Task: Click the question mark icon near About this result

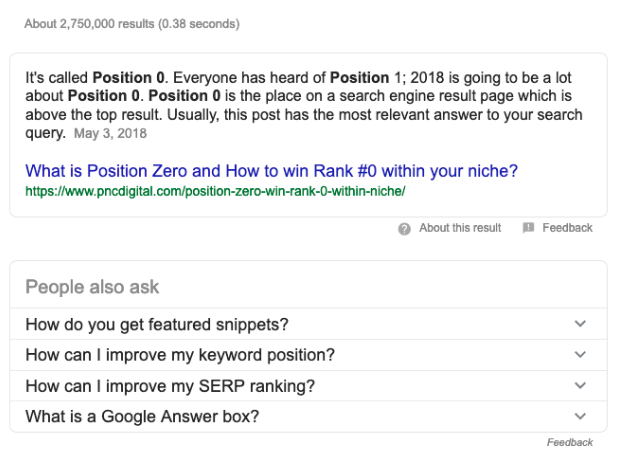Action: [405, 228]
